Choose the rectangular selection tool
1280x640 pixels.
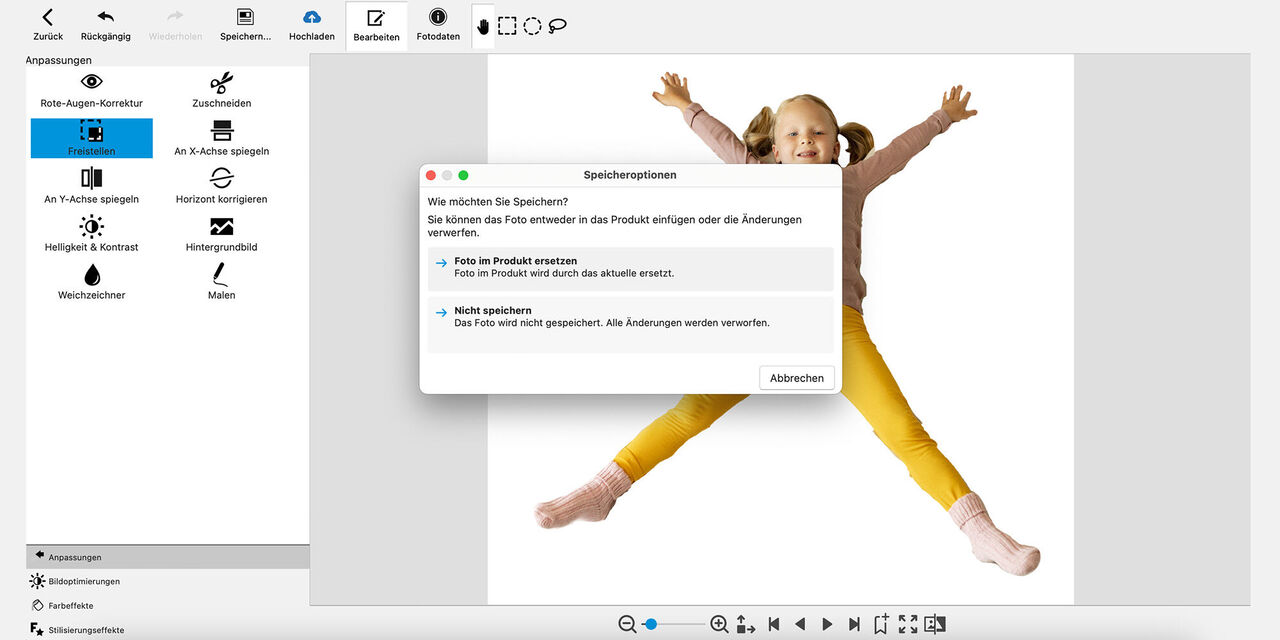click(x=507, y=26)
